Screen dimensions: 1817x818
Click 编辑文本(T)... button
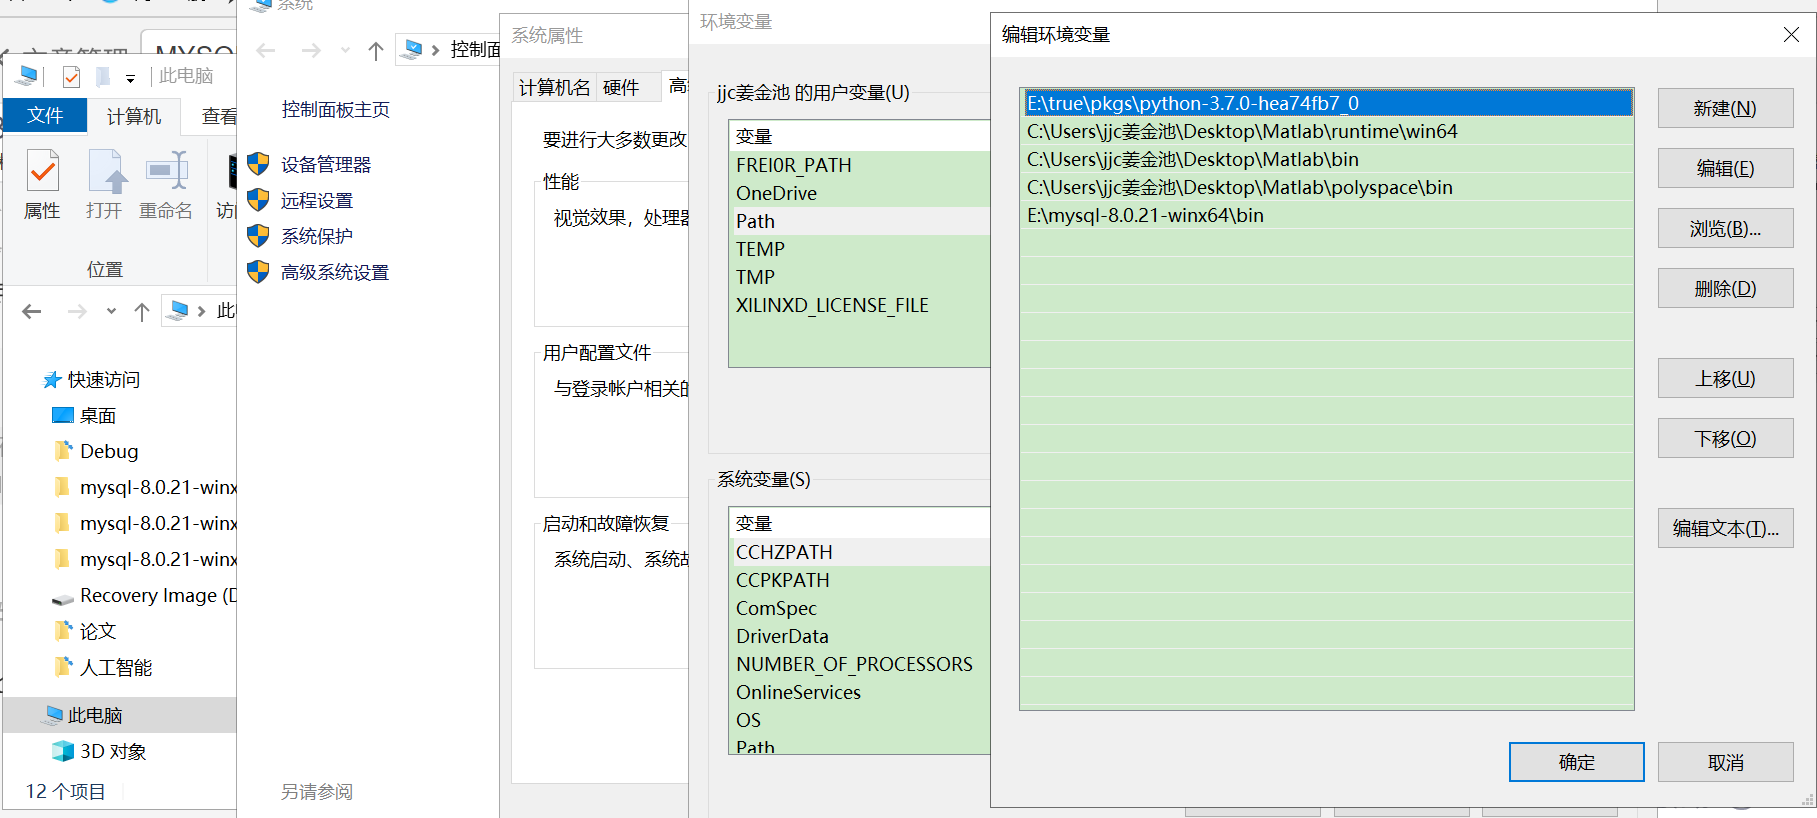(1725, 528)
